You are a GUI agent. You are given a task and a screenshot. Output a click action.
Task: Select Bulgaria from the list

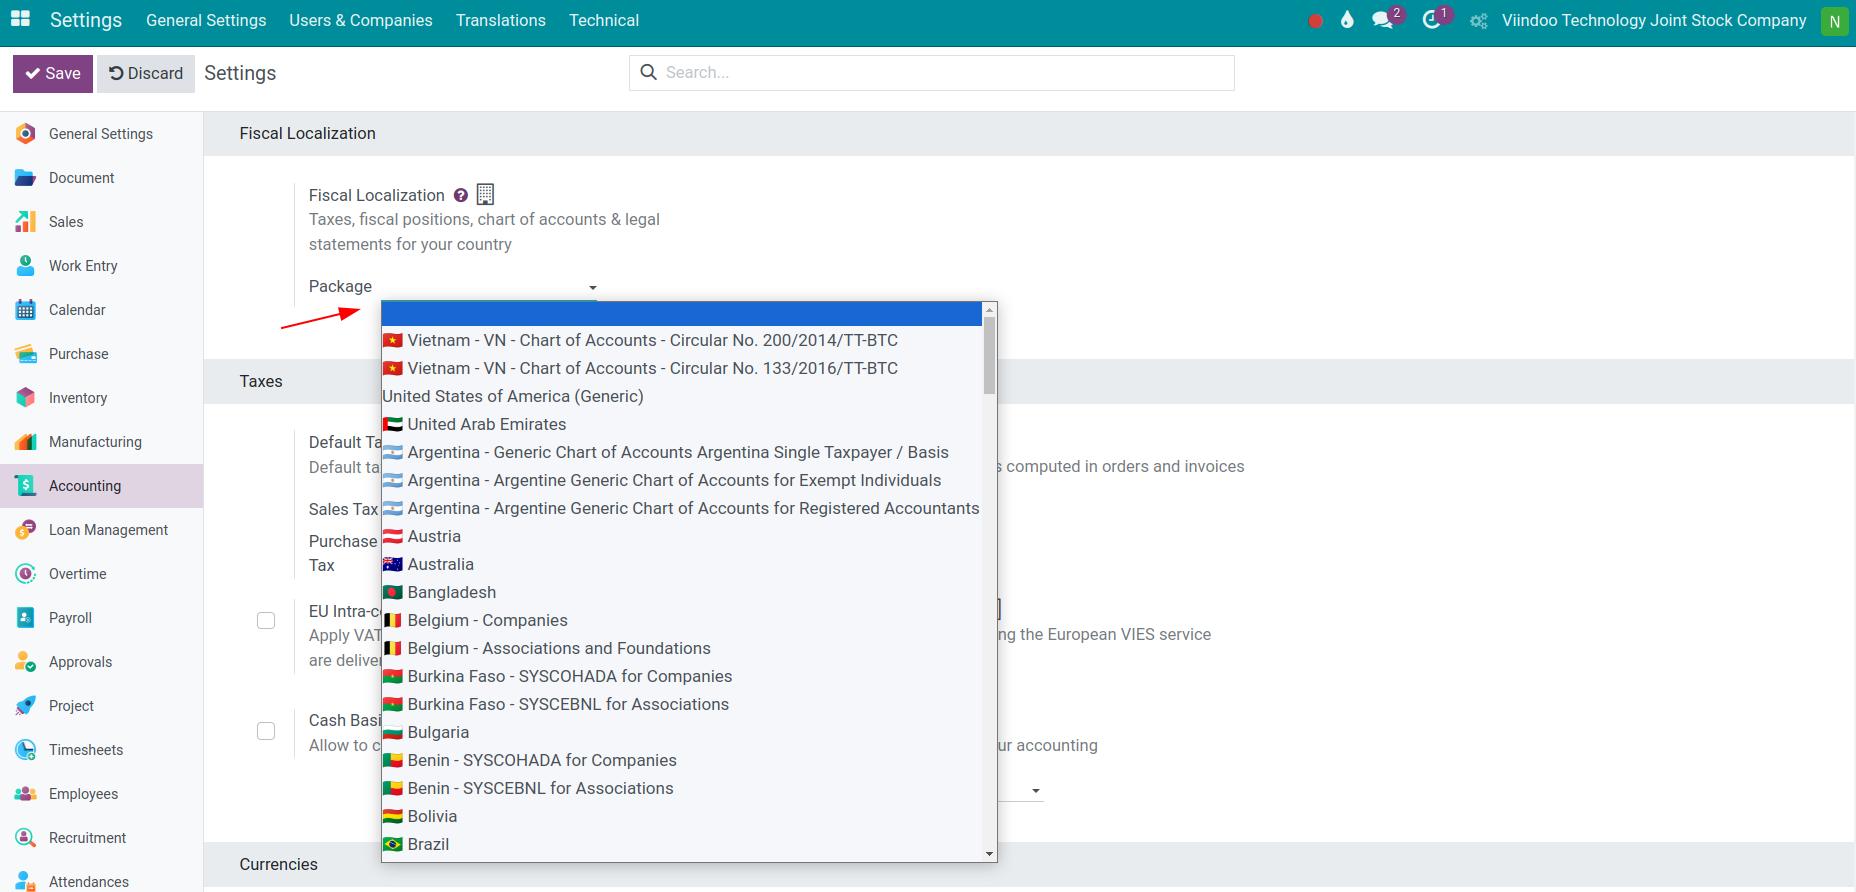(682, 732)
